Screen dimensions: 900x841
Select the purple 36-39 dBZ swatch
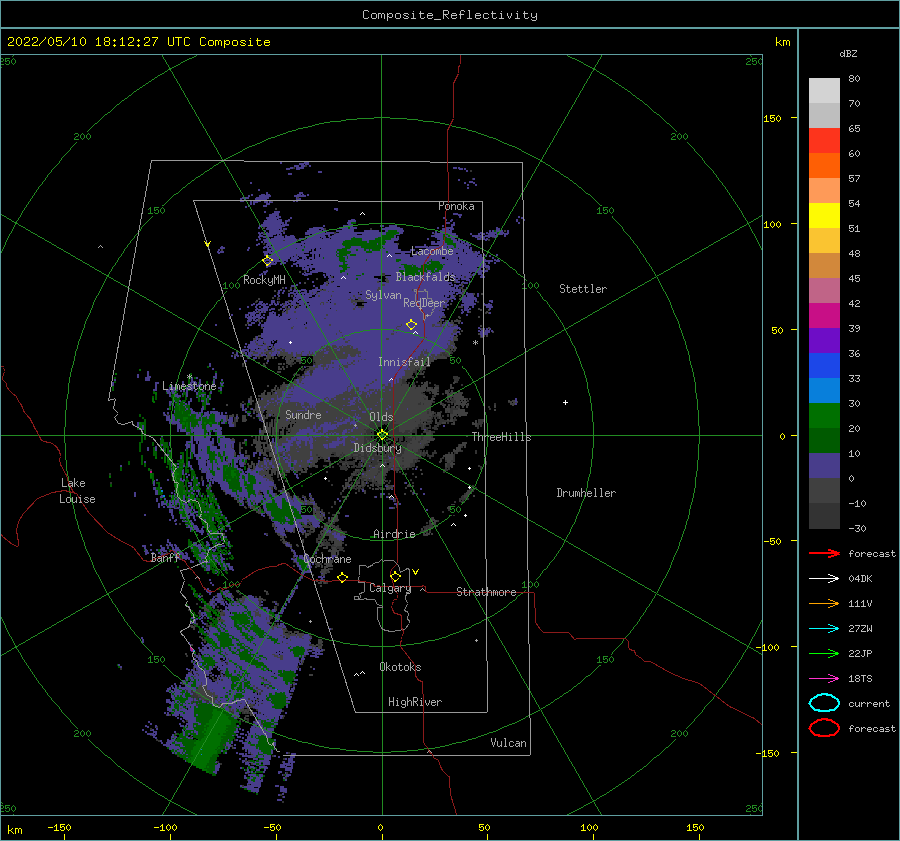(x=824, y=341)
